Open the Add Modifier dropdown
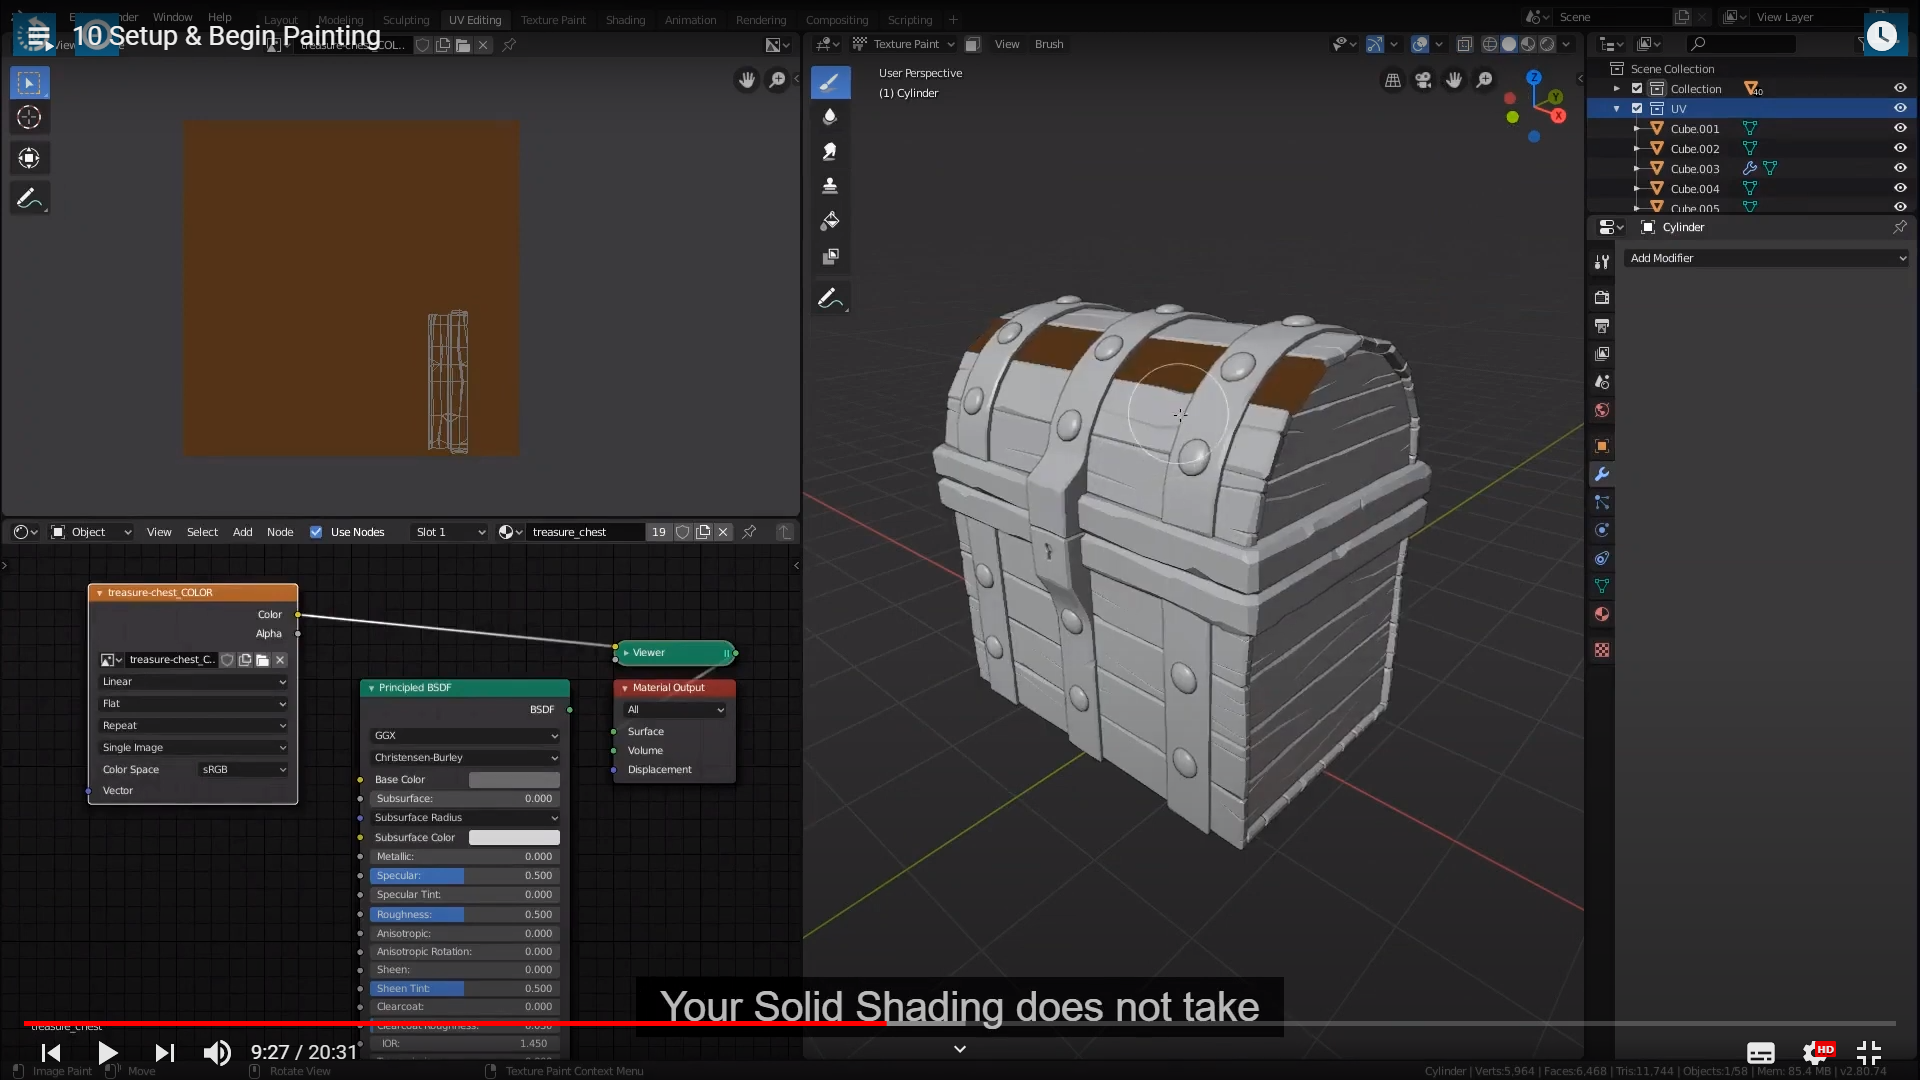The image size is (1920, 1080). tap(1767, 258)
